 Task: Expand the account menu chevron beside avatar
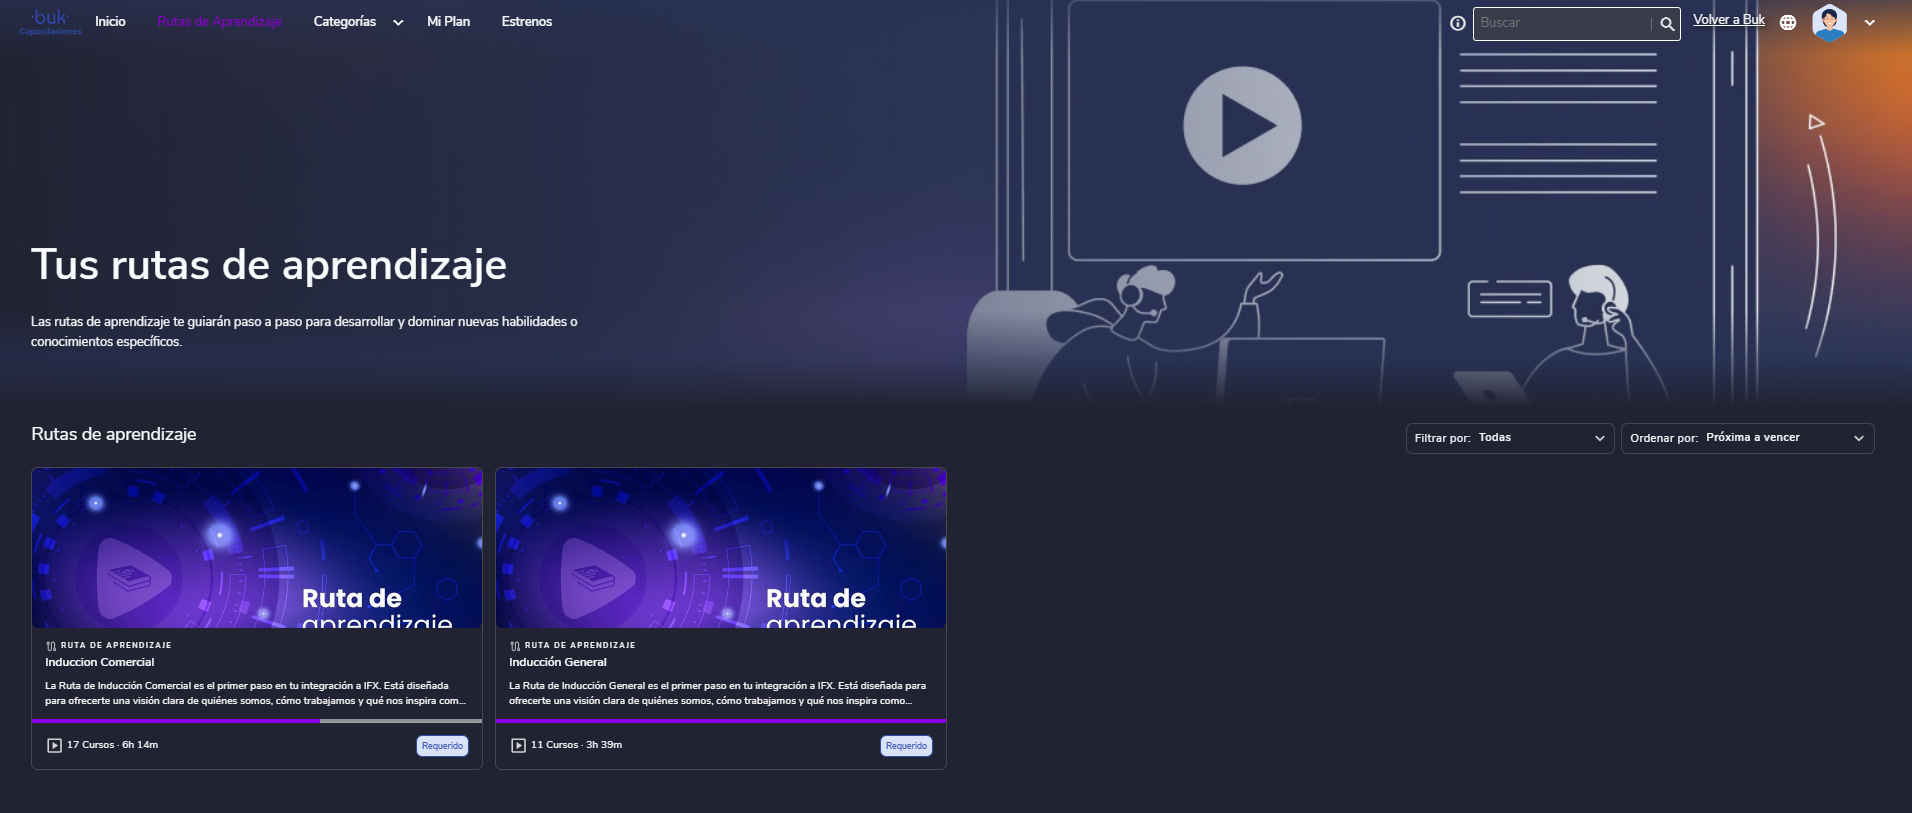tap(1870, 23)
